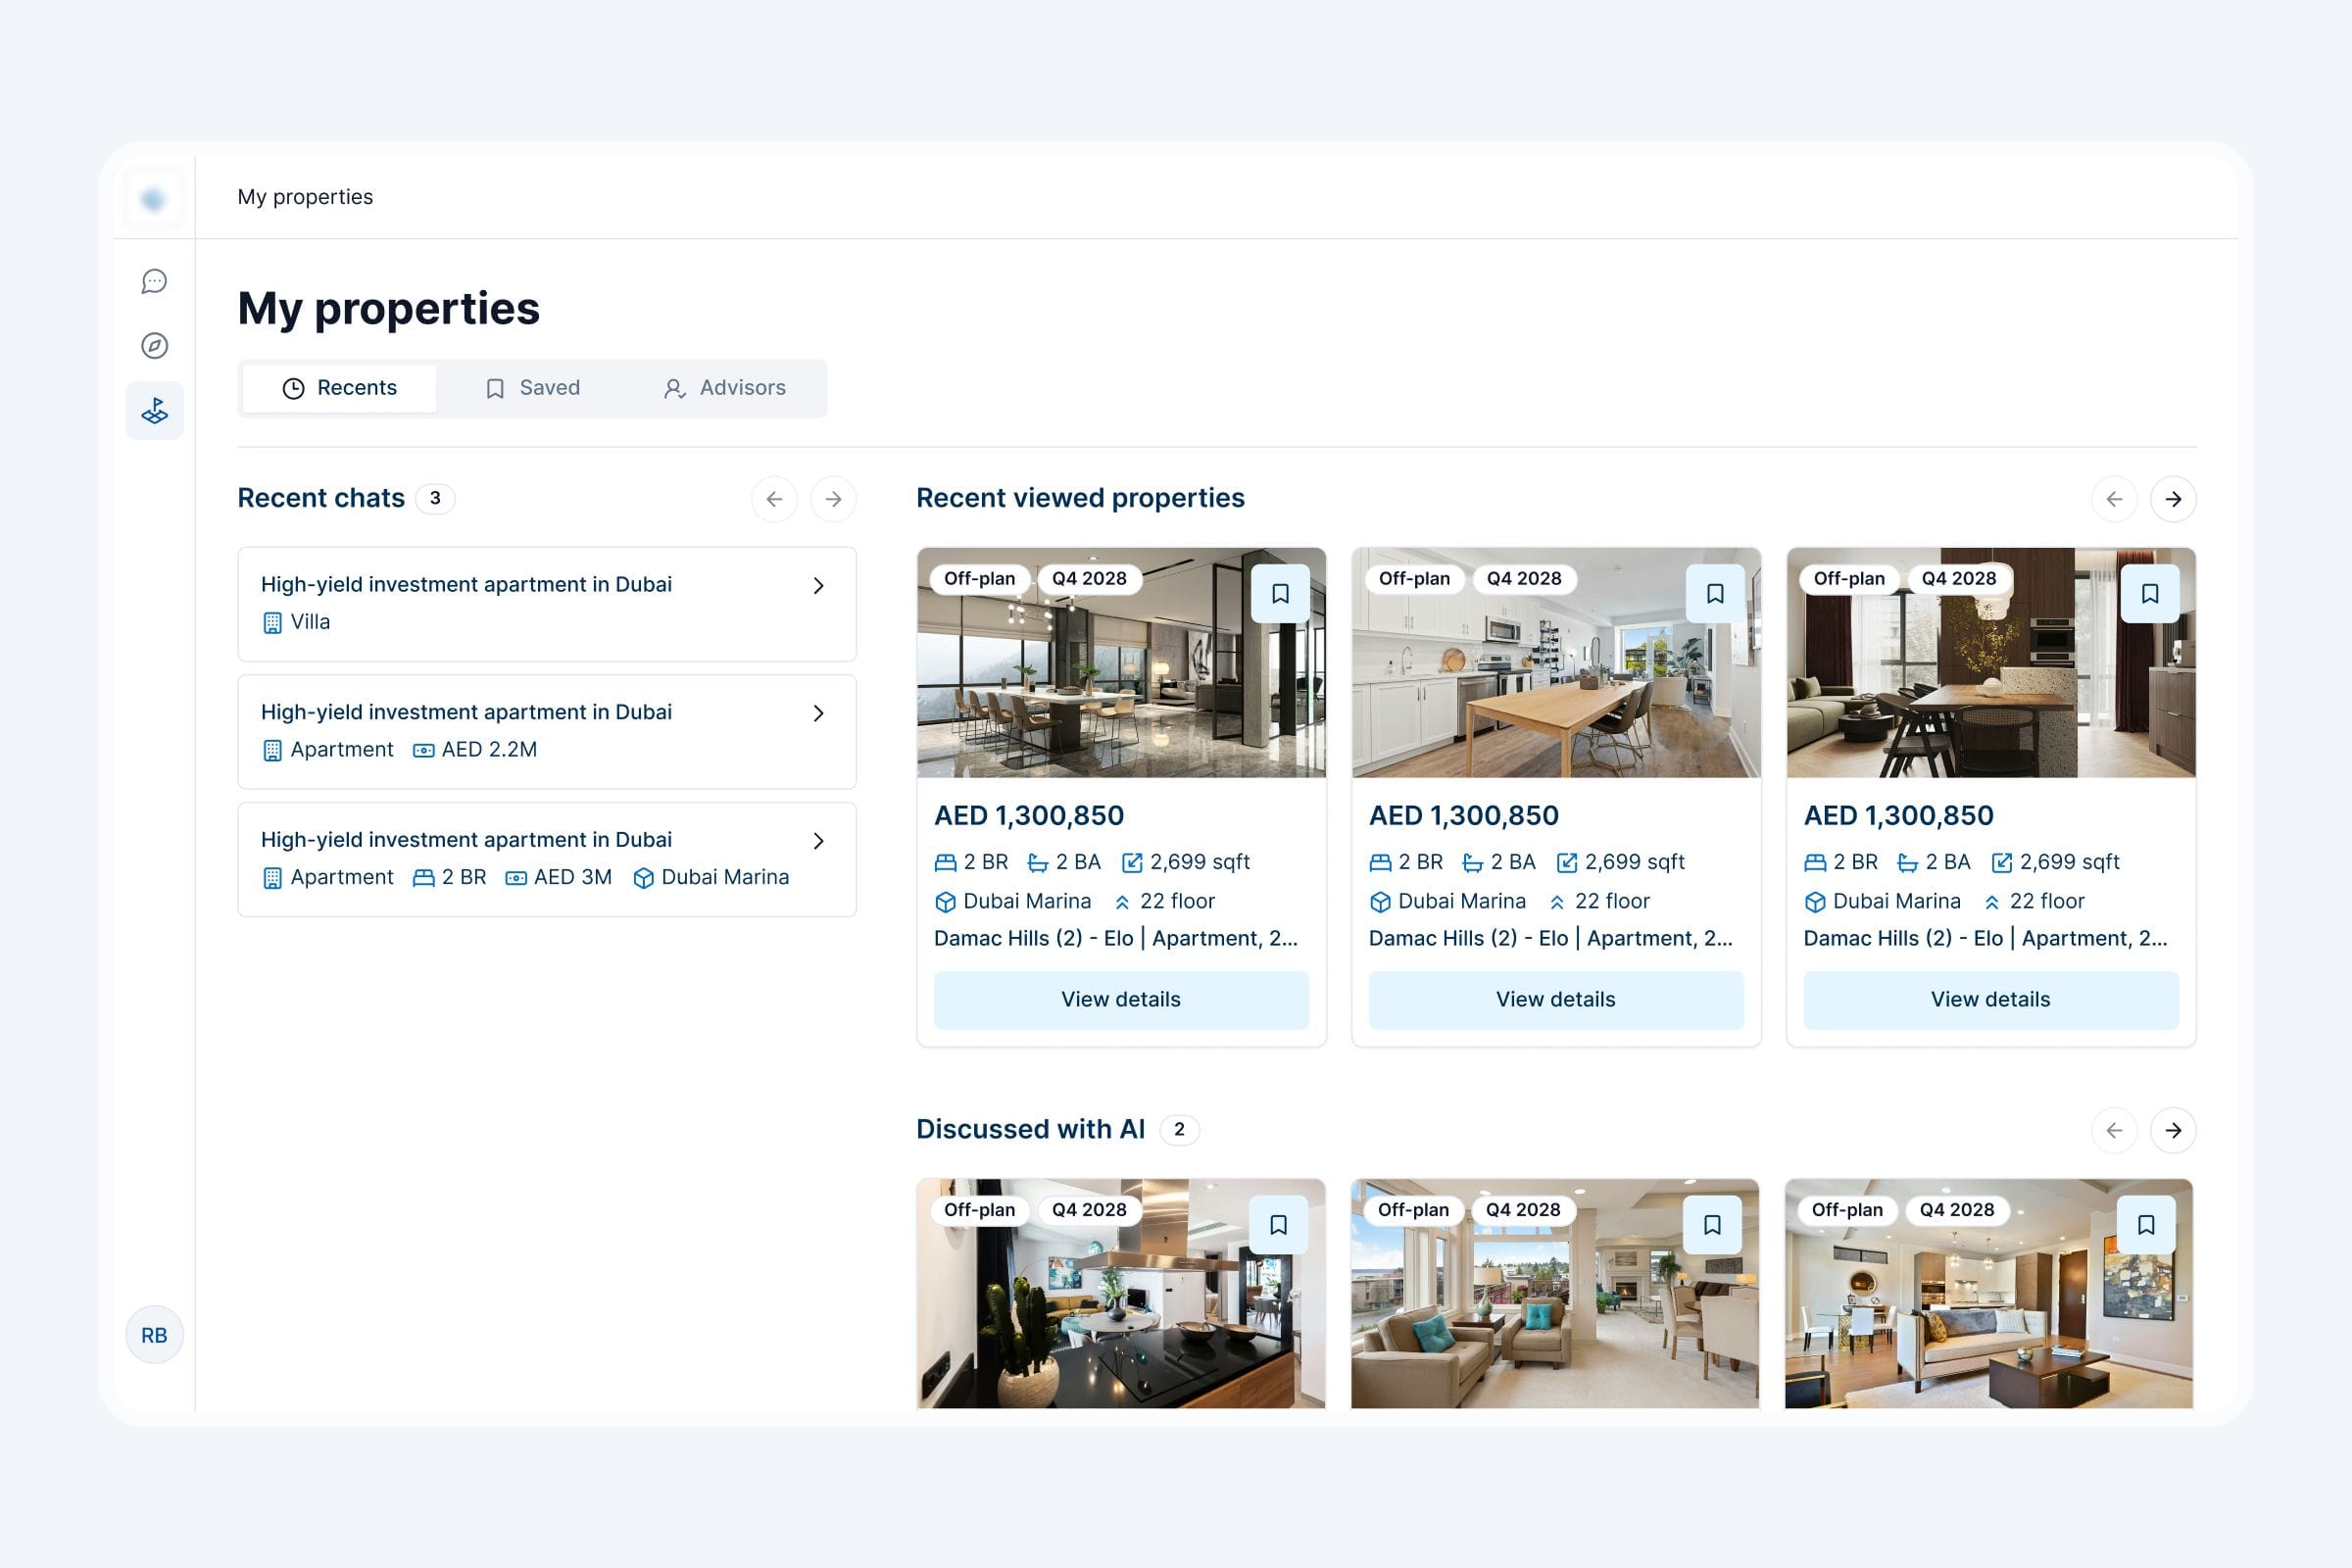Go to previous Recent chats page
Viewport: 2352px width, 1568px height.
774,499
